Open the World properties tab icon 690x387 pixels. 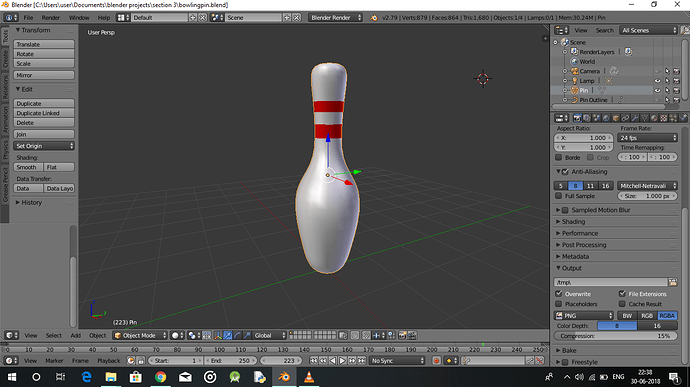pyautogui.click(x=606, y=118)
